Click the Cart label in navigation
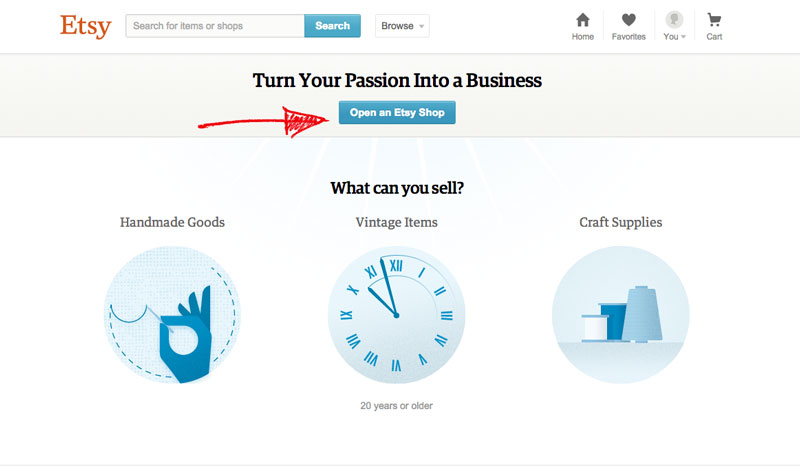This screenshot has width=800, height=470. click(714, 37)
